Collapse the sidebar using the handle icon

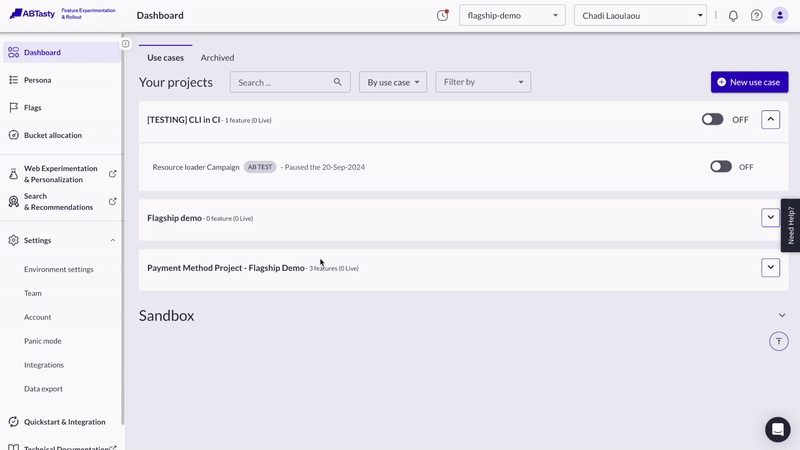[x=125, y=44]
